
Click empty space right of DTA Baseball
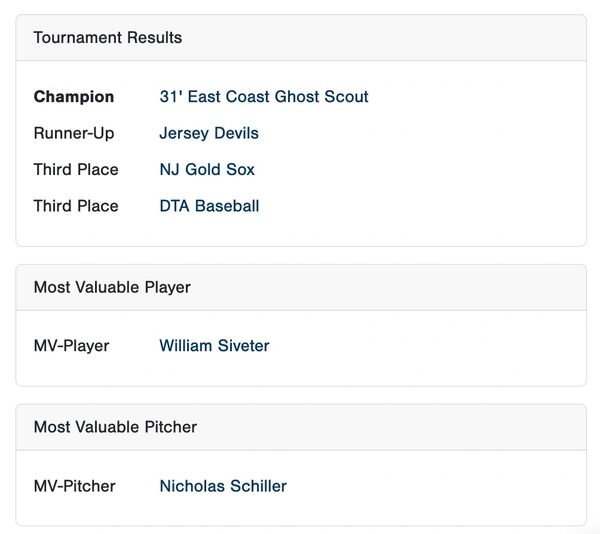(420, 206)
